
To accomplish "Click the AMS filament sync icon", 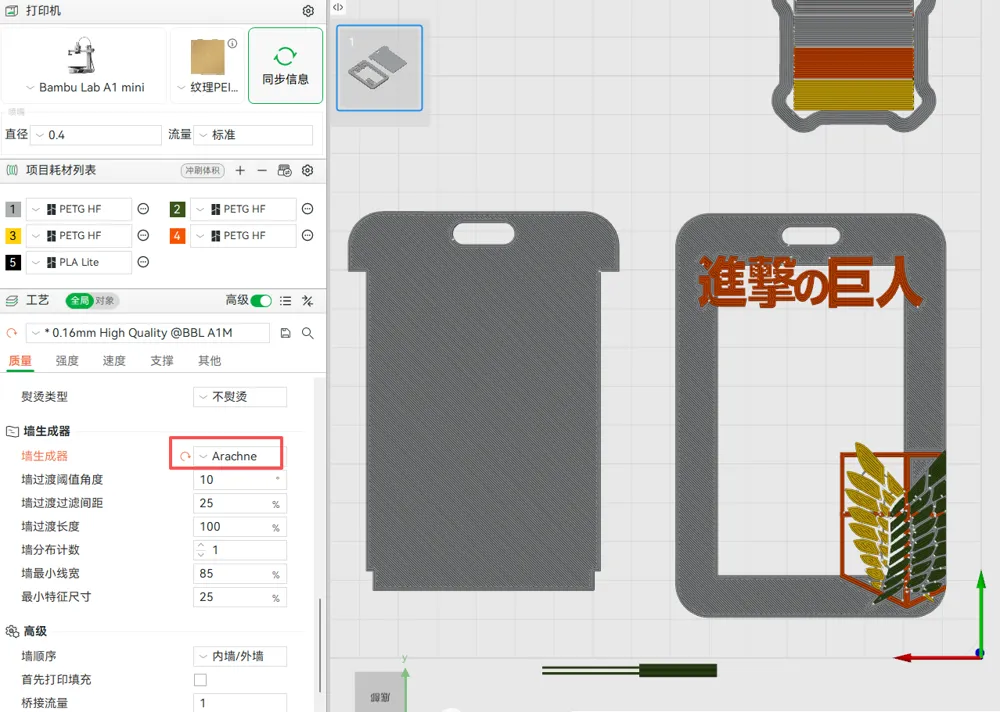I will coord(284,170).
